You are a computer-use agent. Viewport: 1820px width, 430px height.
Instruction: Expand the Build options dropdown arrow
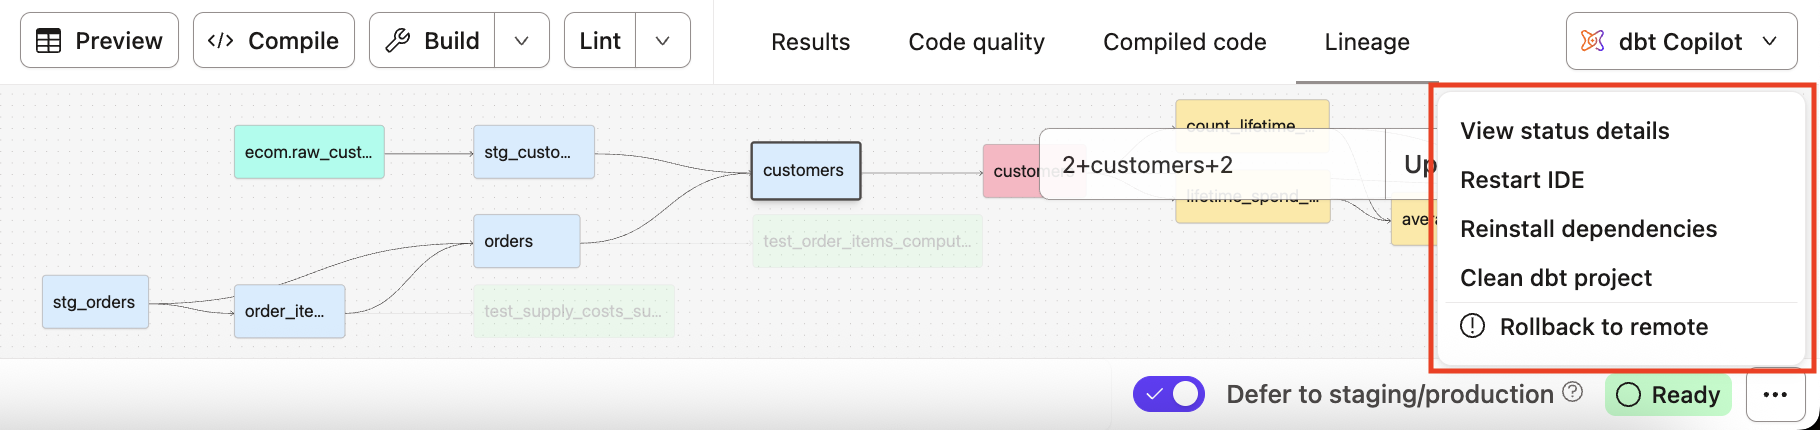coord(521,41)
